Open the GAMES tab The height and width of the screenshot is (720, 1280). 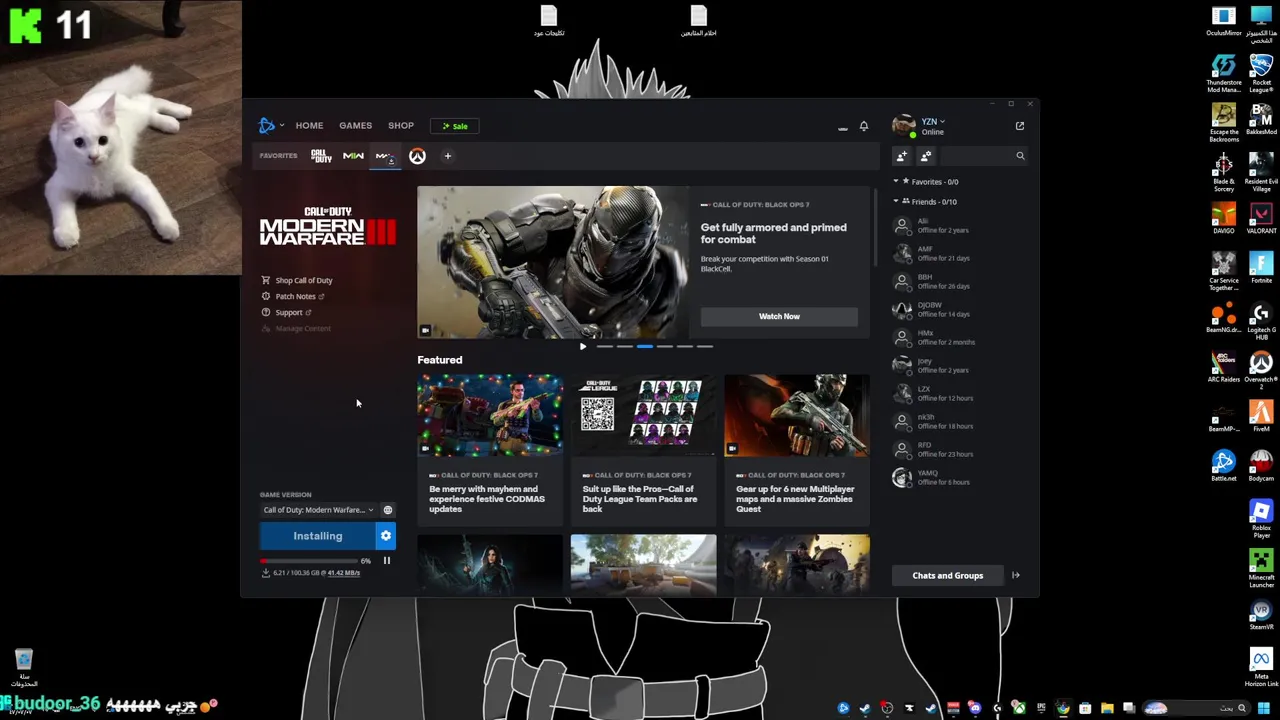coord(355,126)
